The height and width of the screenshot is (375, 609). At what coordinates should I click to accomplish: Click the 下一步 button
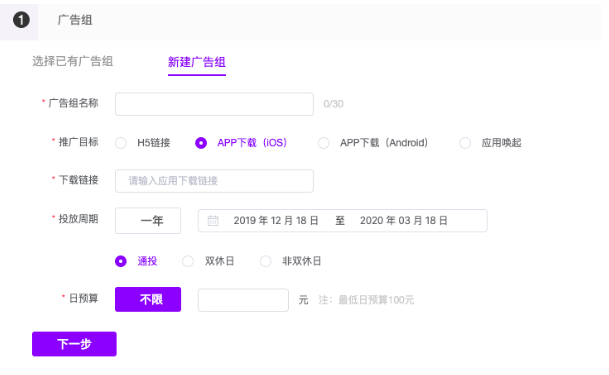(x=74, y=344)
